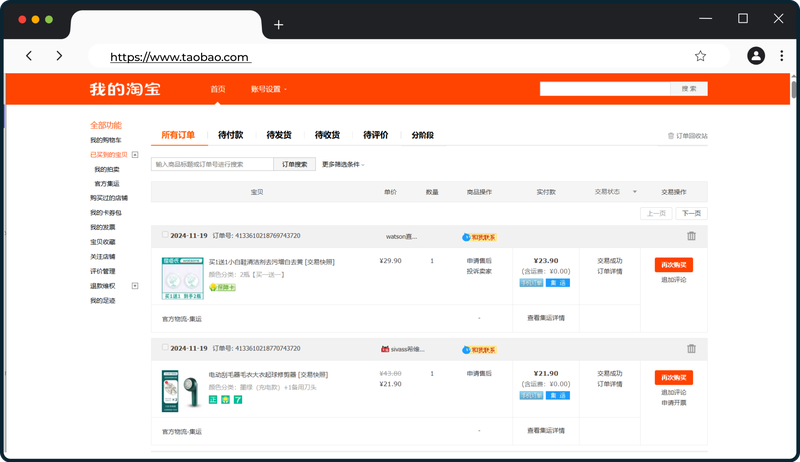Click 申请开票 on the sivass order
Image resolution: width=800 pixels, height=462 pixels.
click(673, 402)
